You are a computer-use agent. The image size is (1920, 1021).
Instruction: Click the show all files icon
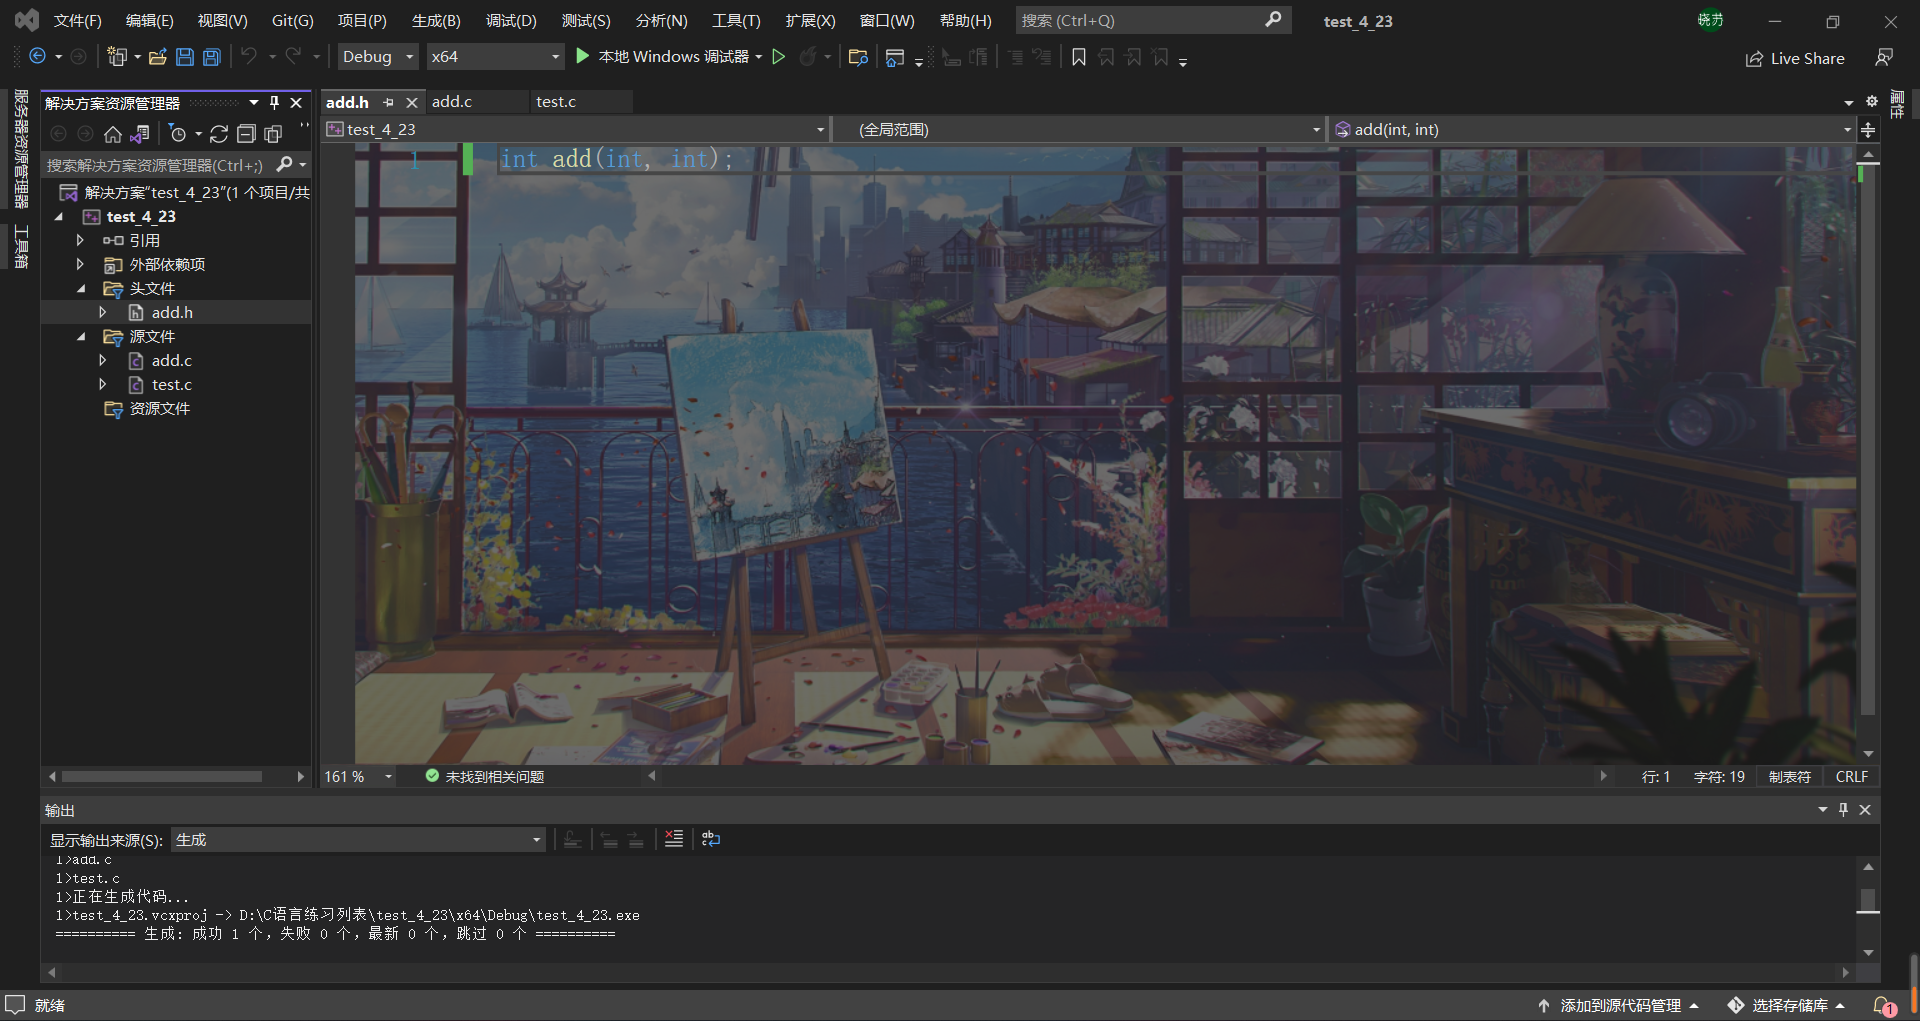tap(273, 134)
